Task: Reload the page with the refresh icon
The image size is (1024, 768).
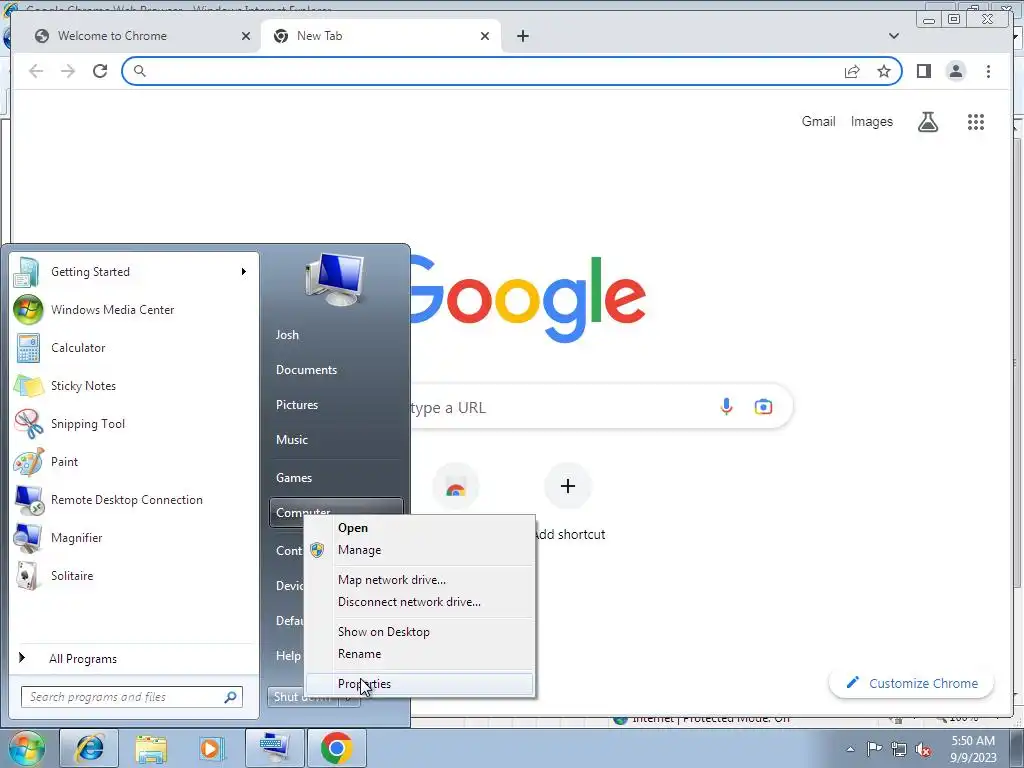Action: point(100,71)
